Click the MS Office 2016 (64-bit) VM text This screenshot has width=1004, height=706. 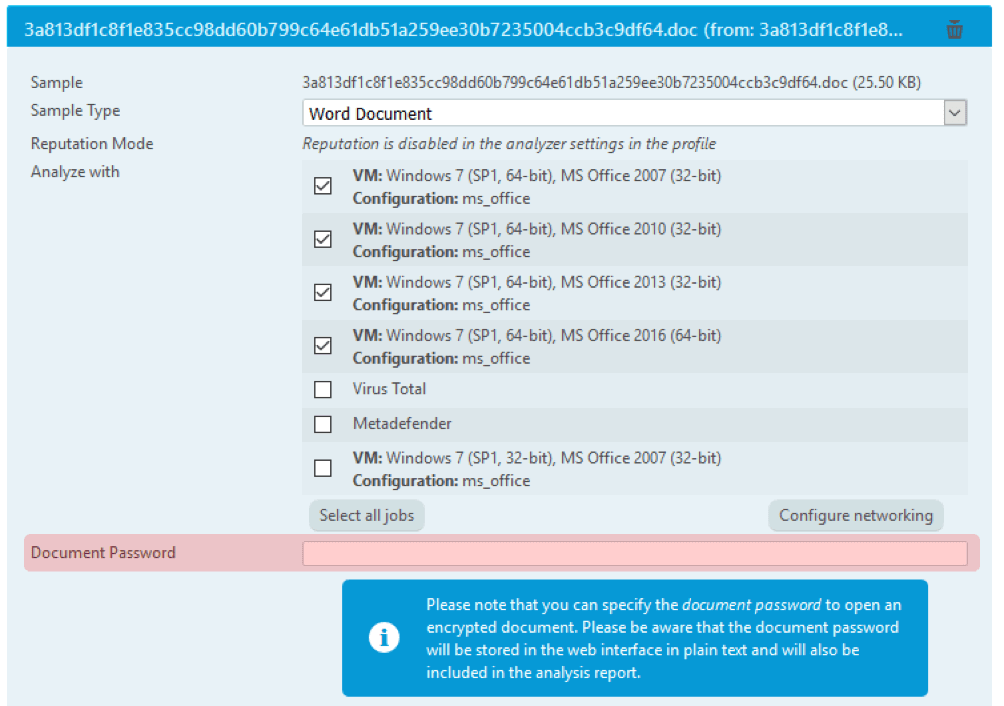click(x=537, y=335)
